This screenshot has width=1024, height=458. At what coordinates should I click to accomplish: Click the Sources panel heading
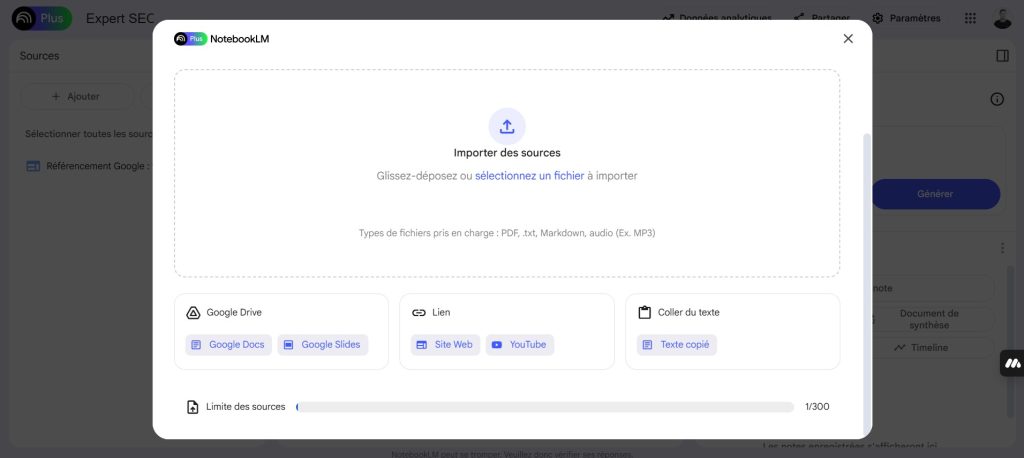click(39, 56)
